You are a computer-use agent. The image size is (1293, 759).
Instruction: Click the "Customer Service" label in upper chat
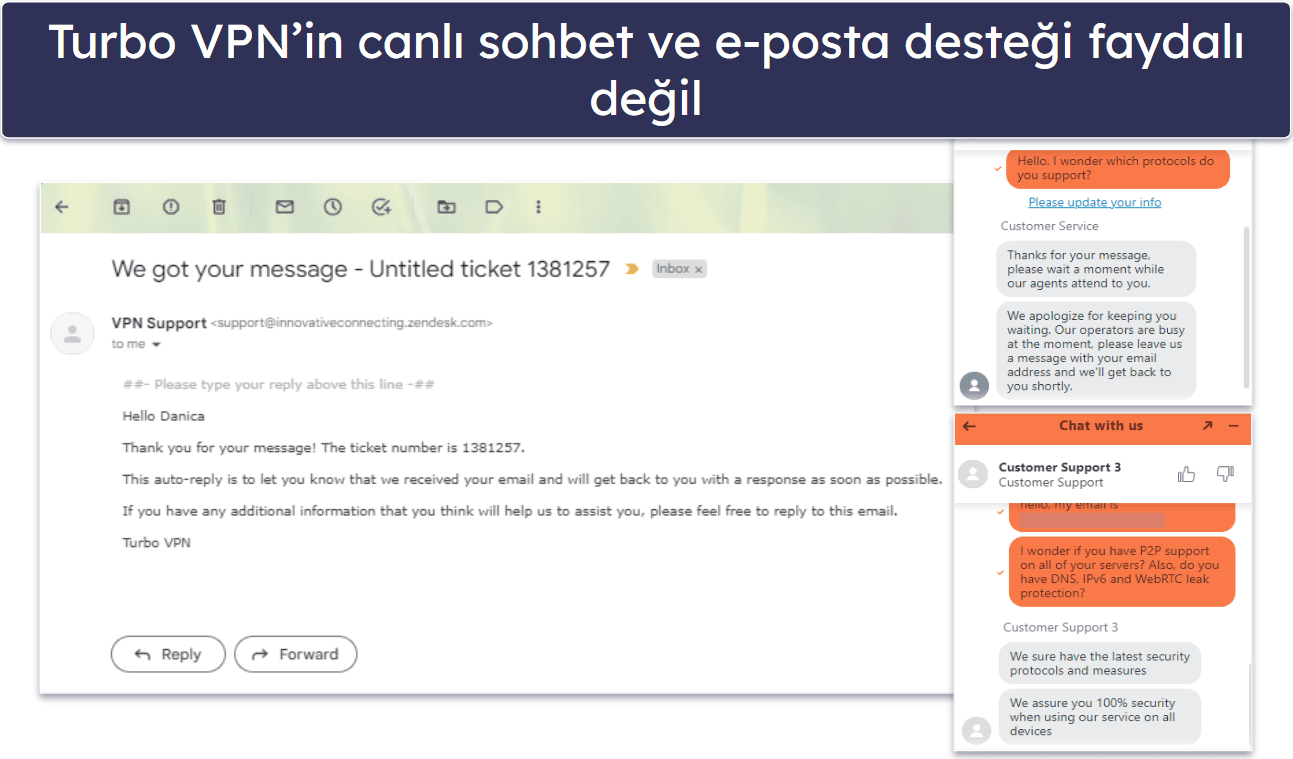pos(1050,226)
